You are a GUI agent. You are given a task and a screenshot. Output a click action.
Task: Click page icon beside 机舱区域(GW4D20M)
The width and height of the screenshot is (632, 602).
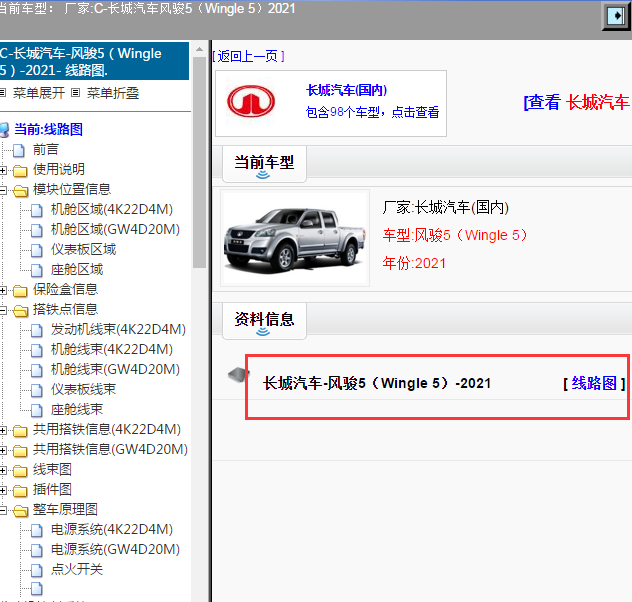point(37,230)
